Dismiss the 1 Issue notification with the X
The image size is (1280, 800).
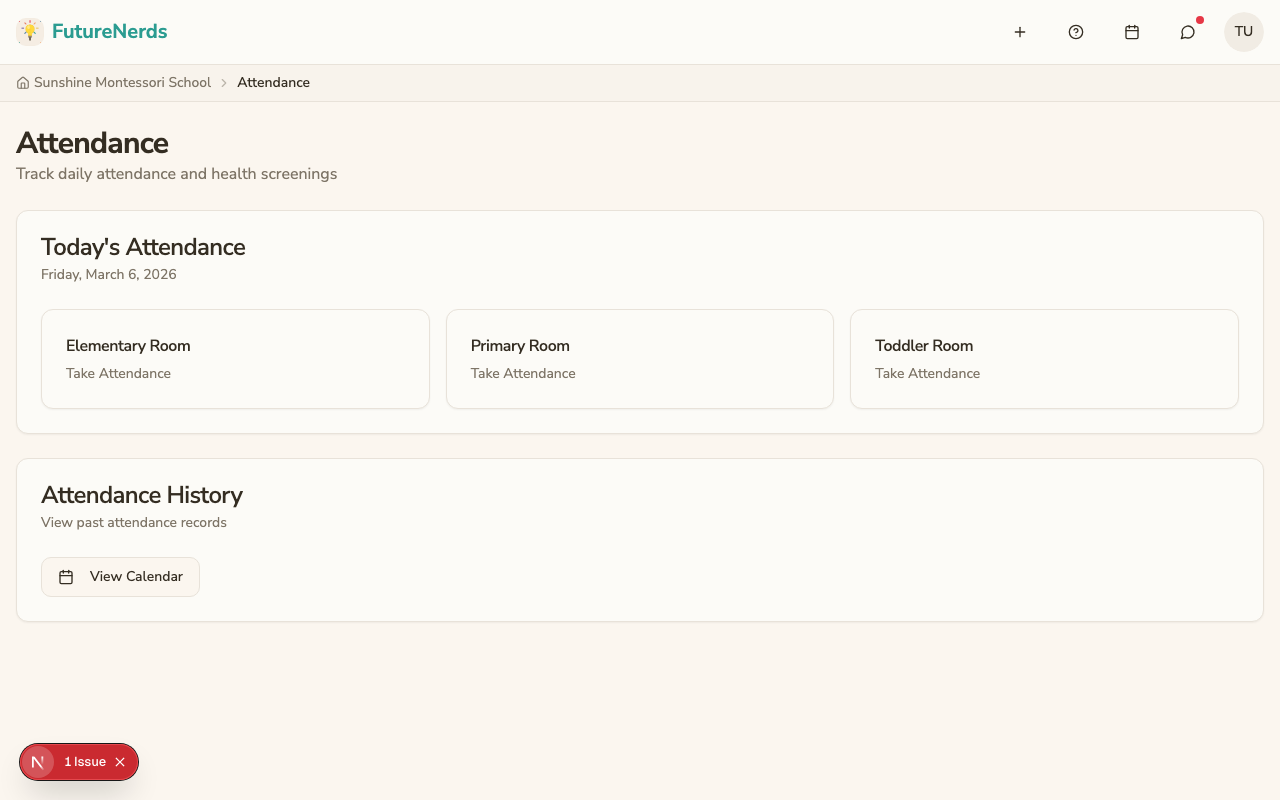[120, 762]
